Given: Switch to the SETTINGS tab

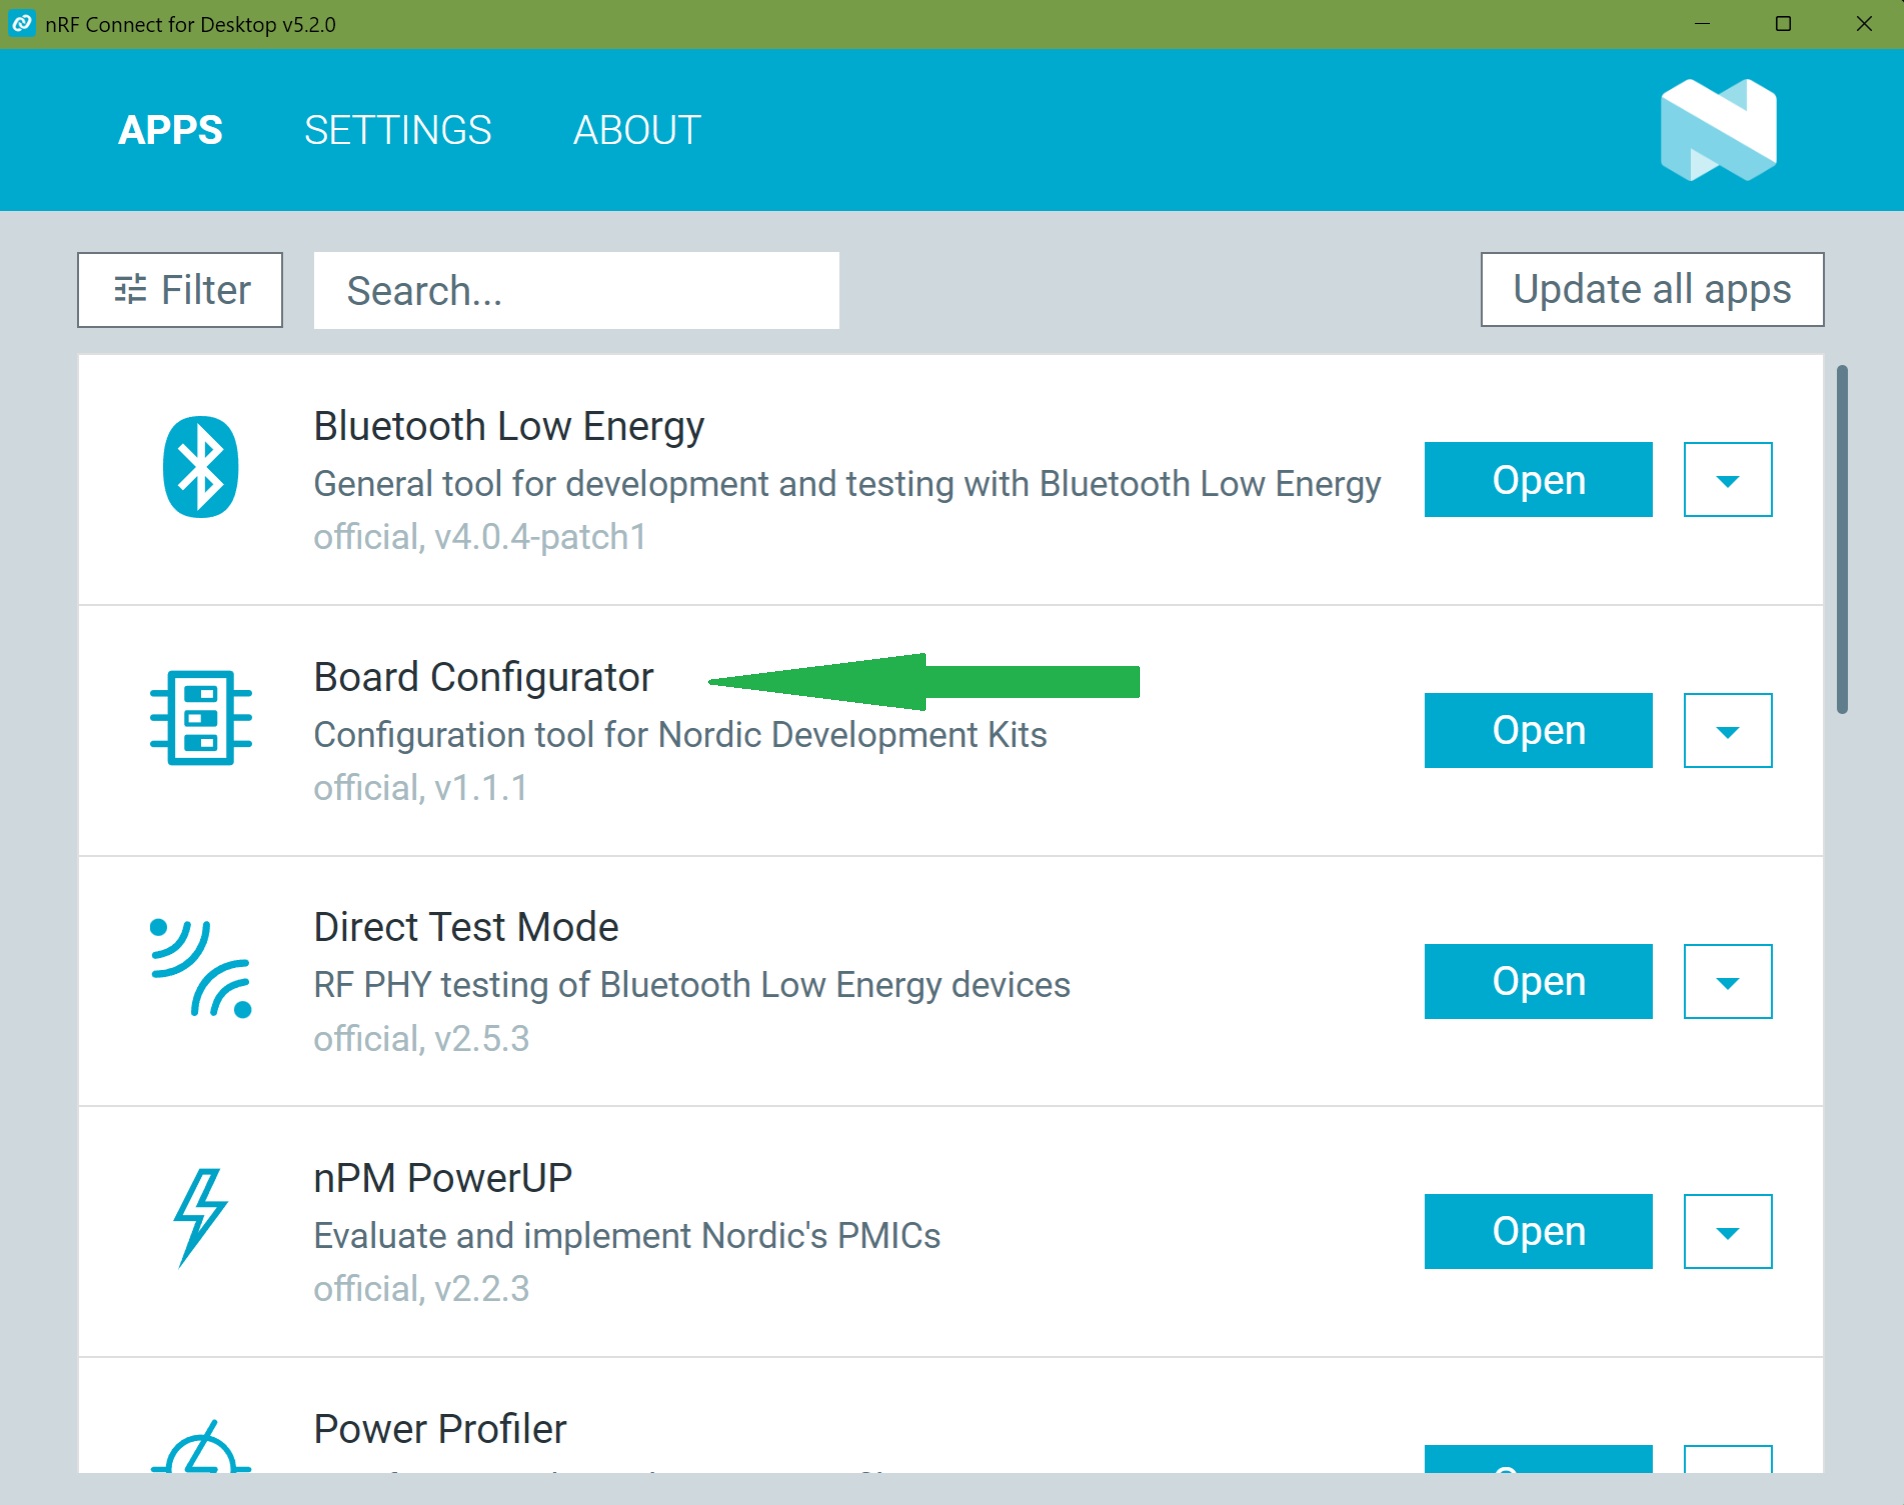Looking at the screenshot, I should (397, 130).
